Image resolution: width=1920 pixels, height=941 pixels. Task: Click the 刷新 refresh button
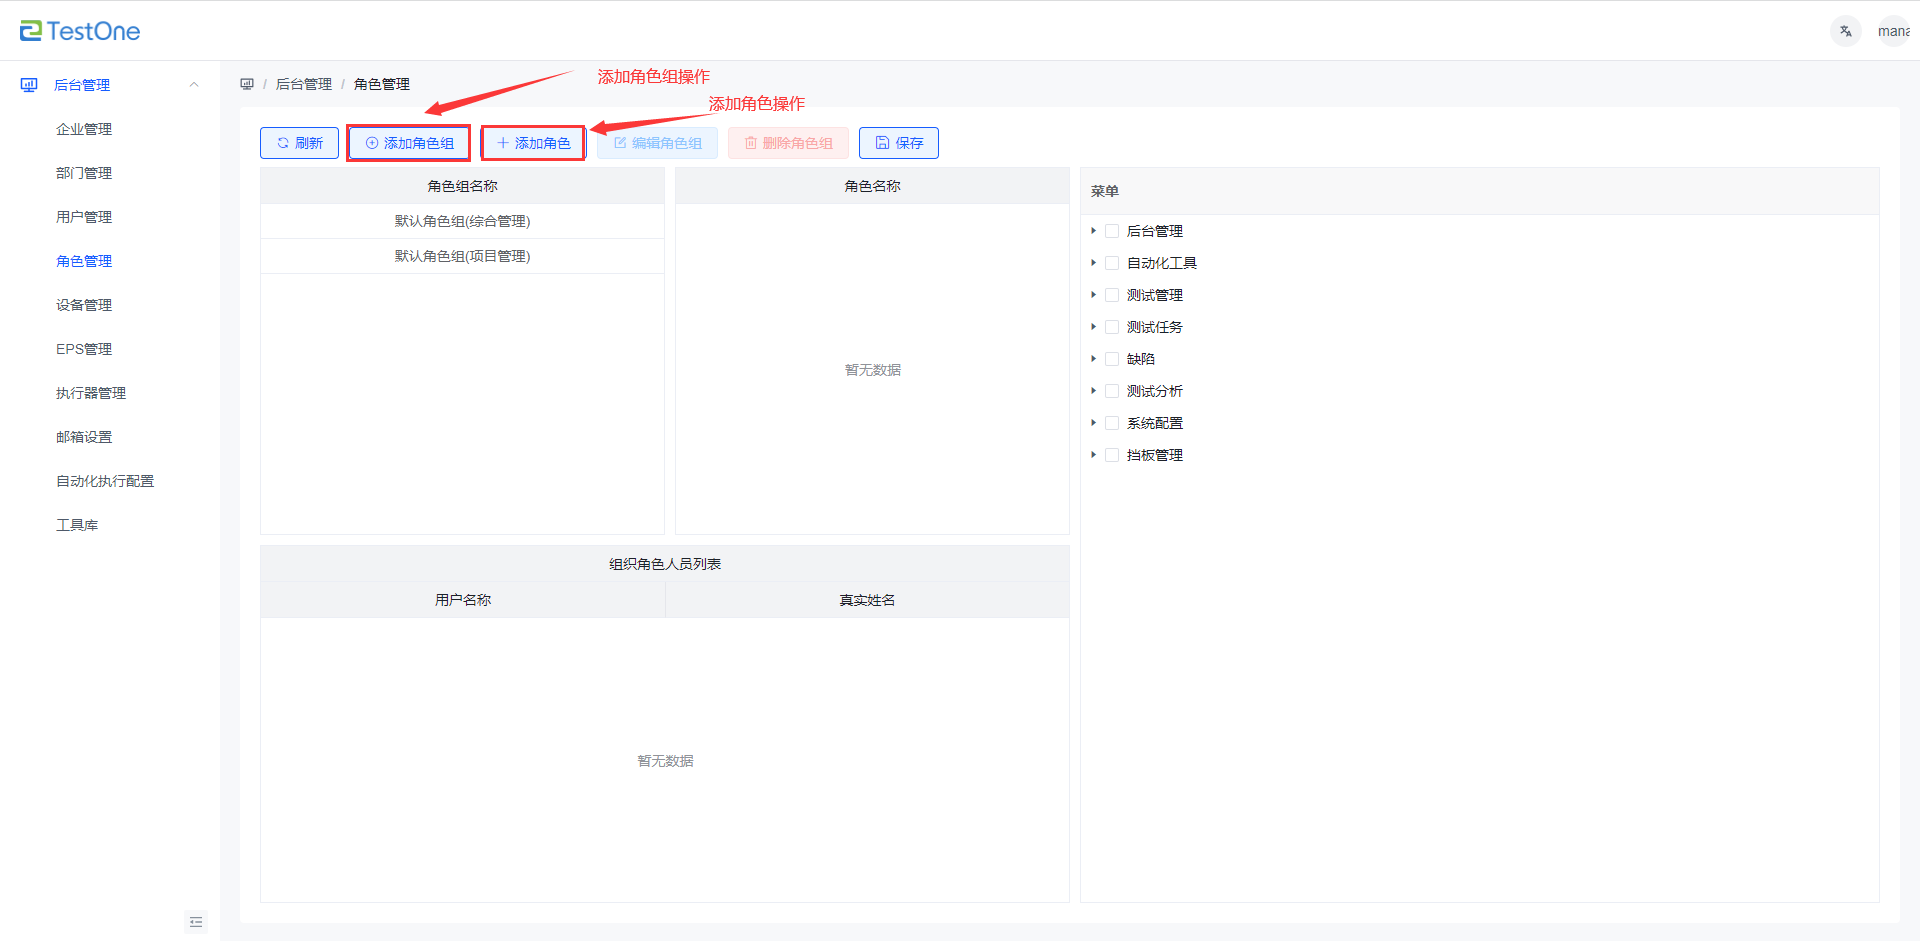[x=299, y=143]
